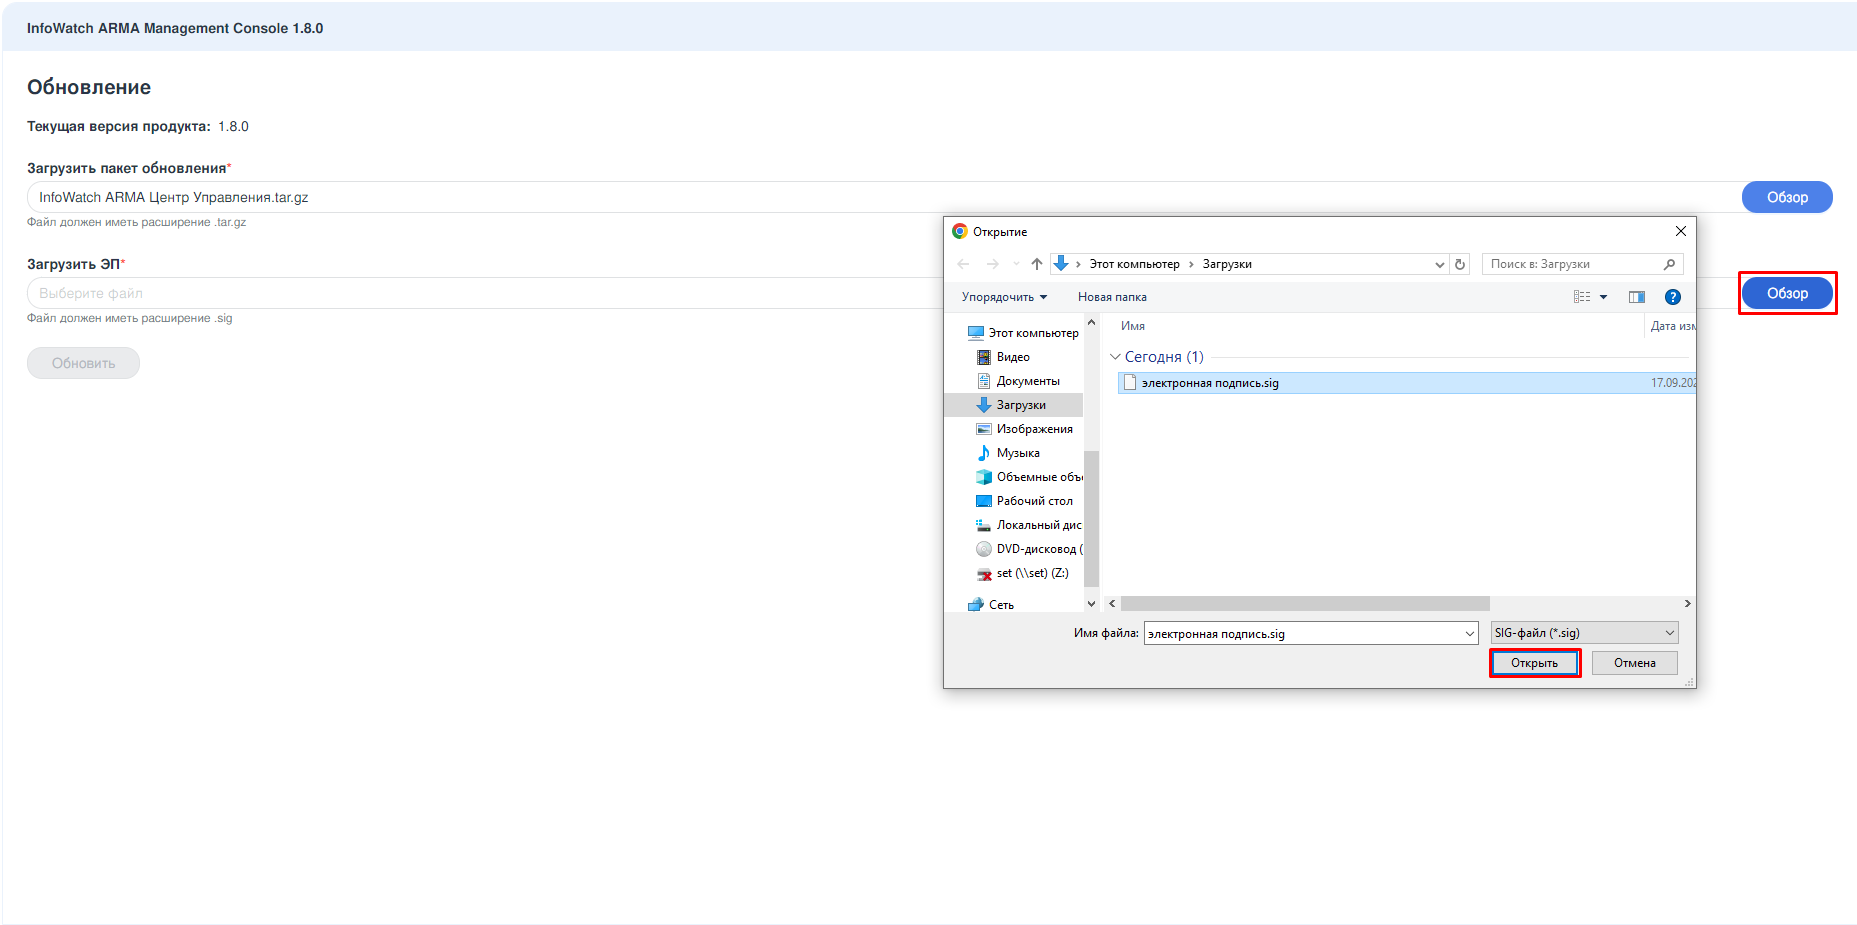
Task: Select Загрузки in the navigation tree
Action: [1013, 405]
